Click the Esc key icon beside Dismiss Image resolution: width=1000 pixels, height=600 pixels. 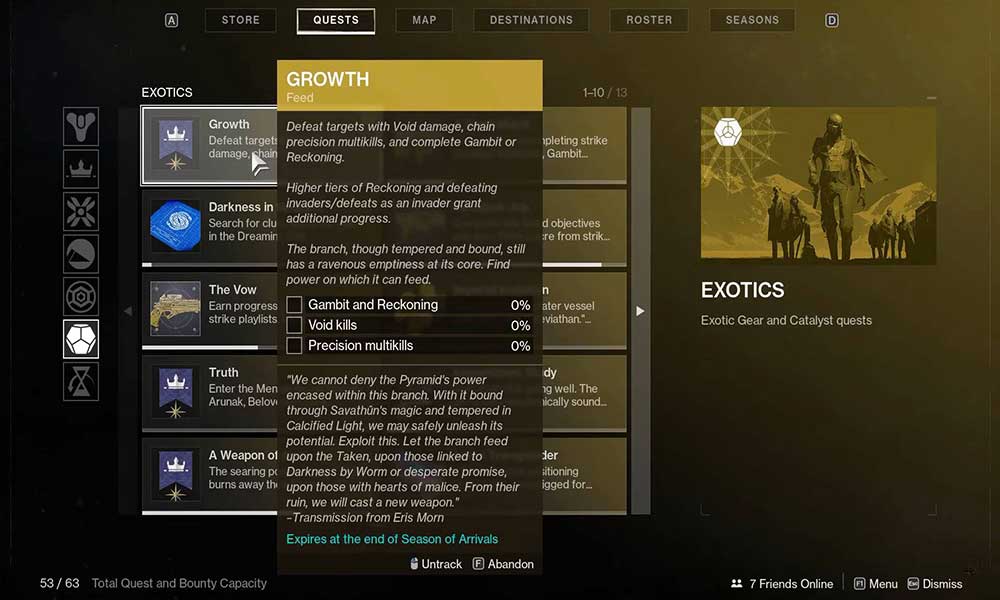(x=913, y=583)
